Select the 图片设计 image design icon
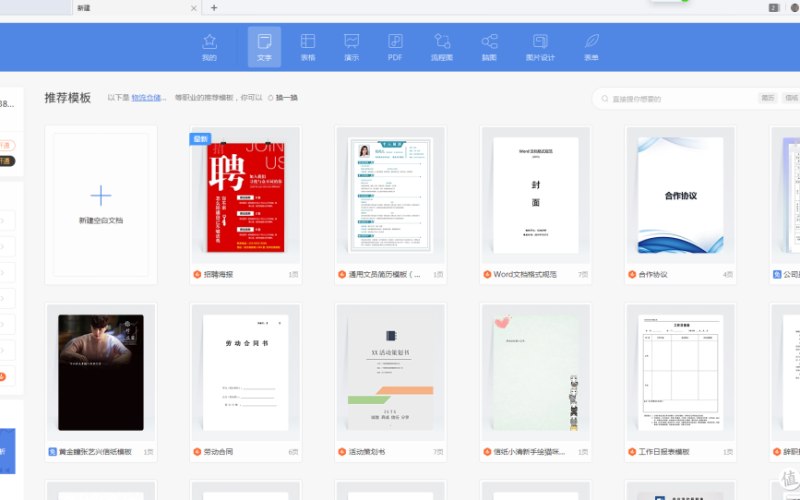 tap(540, 47)
